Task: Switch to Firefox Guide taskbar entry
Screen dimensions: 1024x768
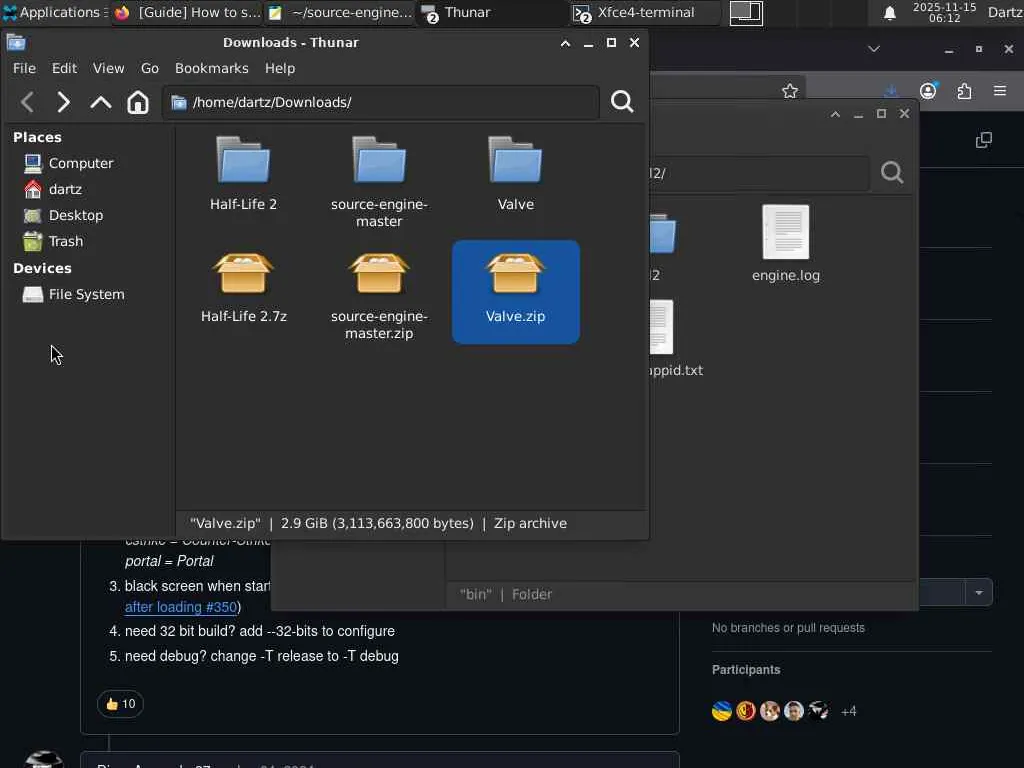Action: (x=187, y=12)
